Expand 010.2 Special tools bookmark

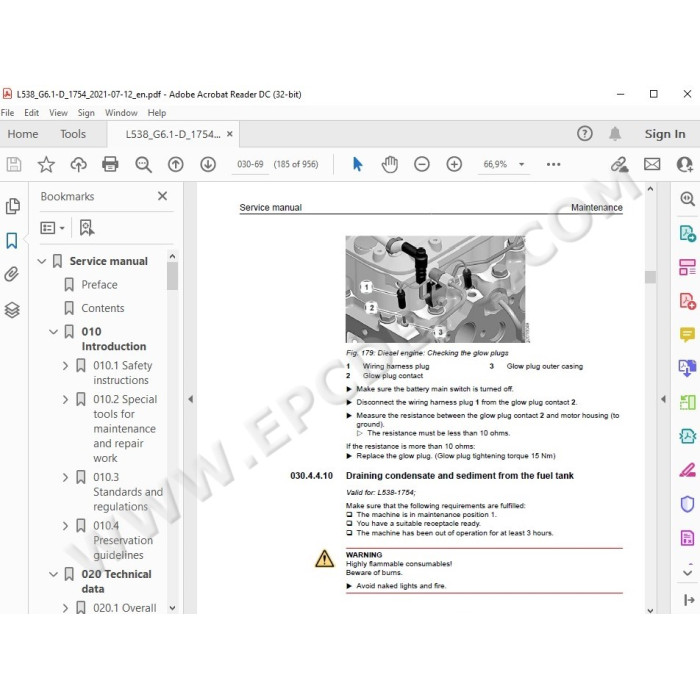pos(66,399)
